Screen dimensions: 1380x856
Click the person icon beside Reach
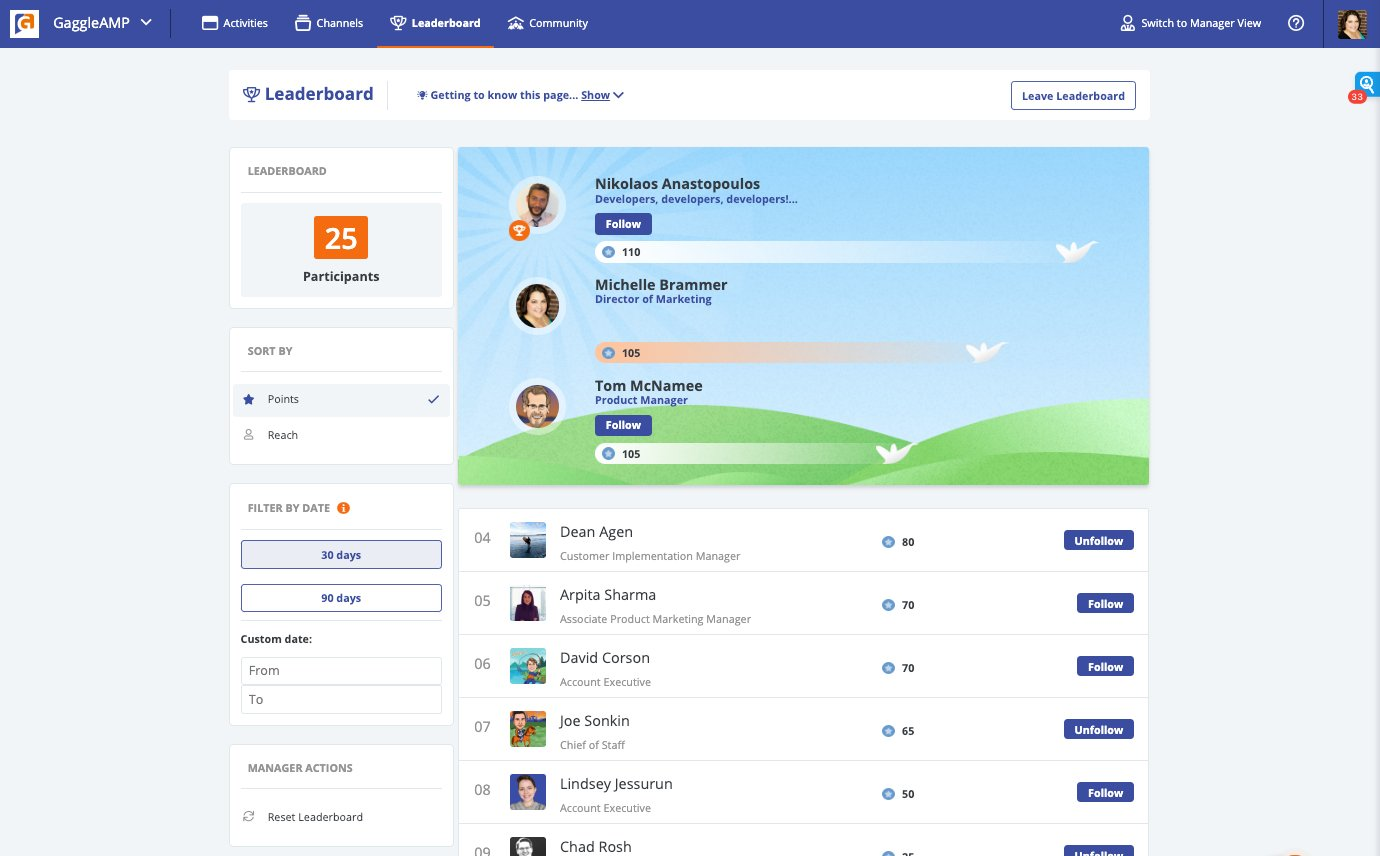[x=248, y=434]
